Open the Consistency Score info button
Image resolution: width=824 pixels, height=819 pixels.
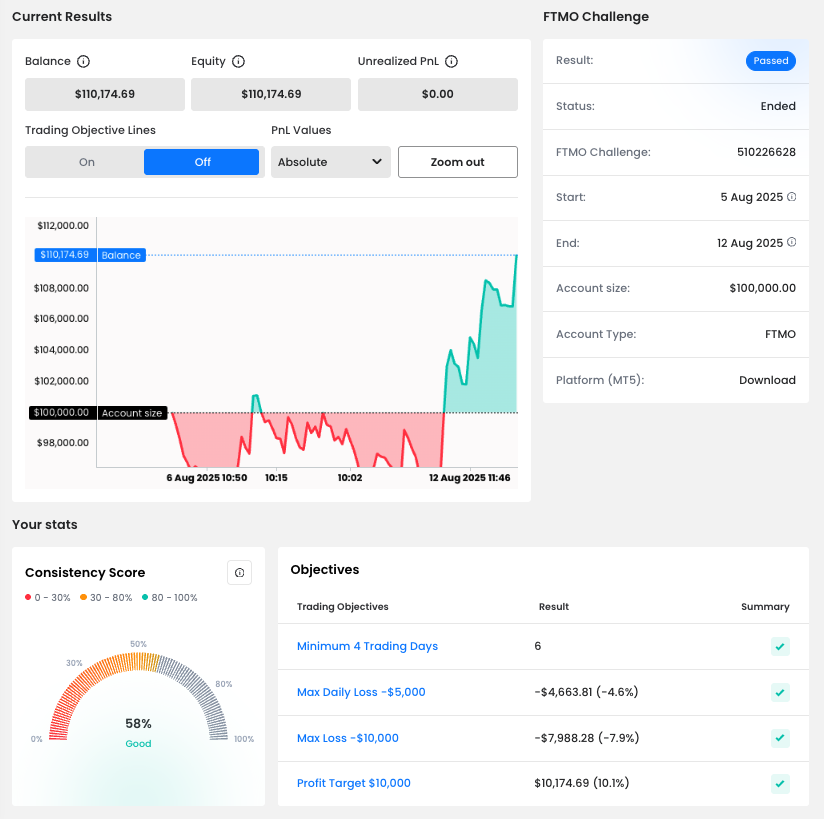click(x=240, y=572)
